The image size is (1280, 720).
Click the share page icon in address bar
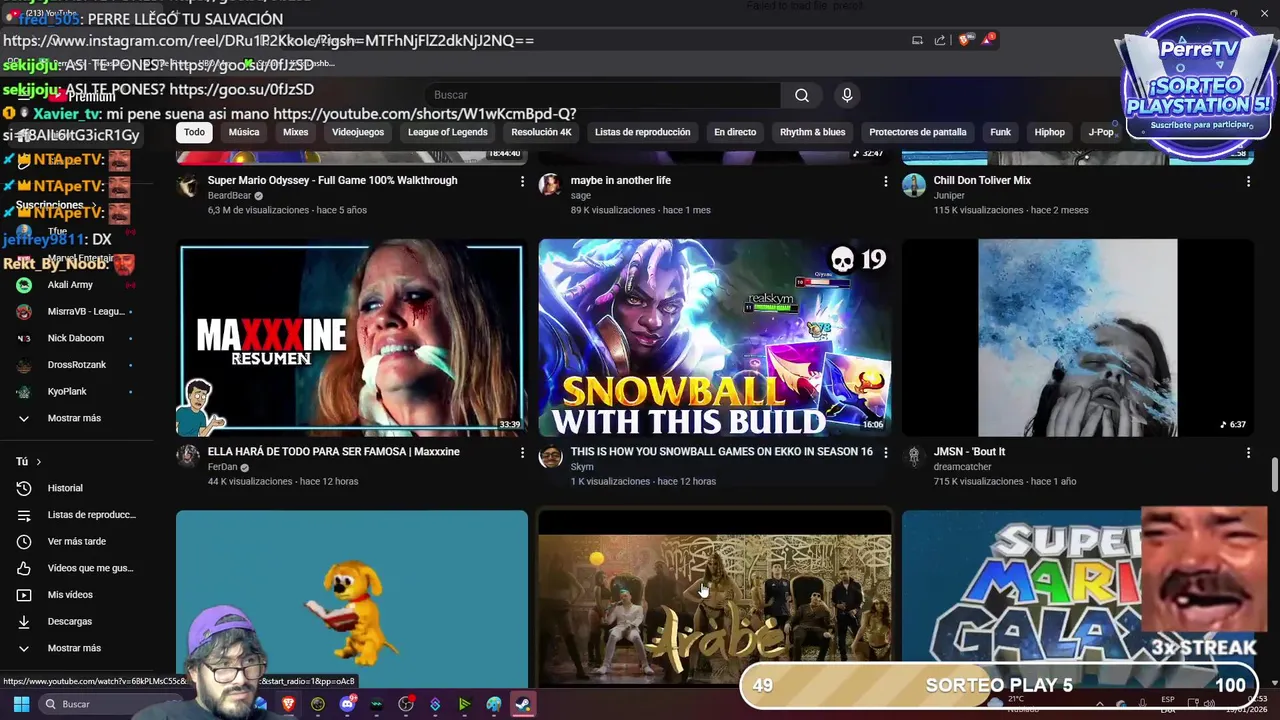pyautogui.click(x=940, y=40)
